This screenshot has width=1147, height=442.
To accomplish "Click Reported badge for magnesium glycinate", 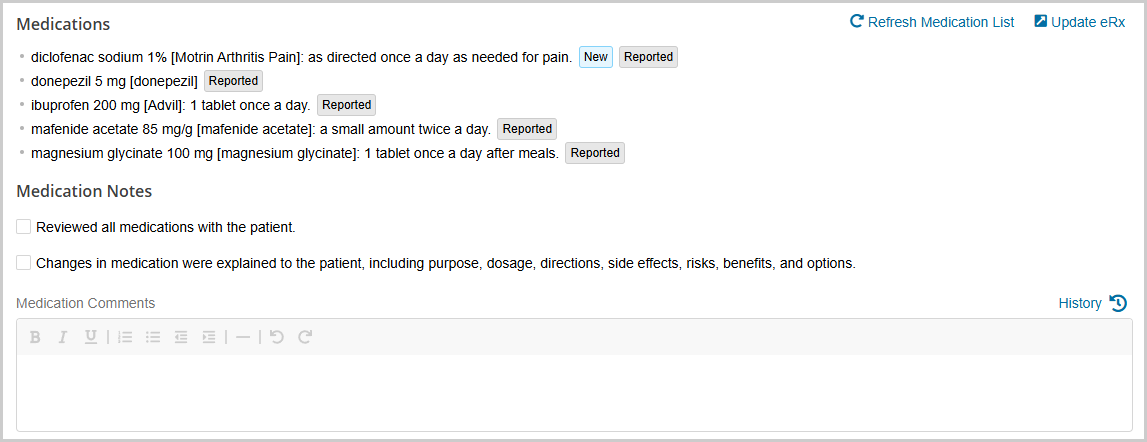I will point(595,153).
